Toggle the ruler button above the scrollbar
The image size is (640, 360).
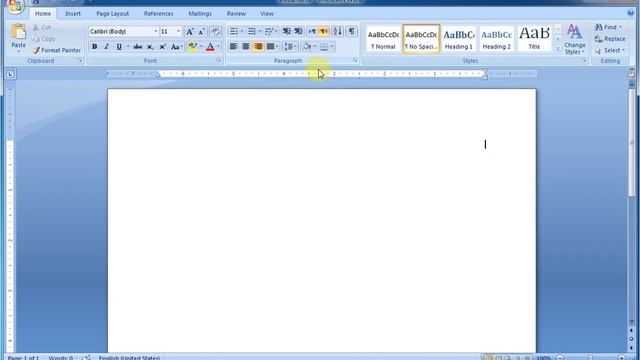(631, 74)
